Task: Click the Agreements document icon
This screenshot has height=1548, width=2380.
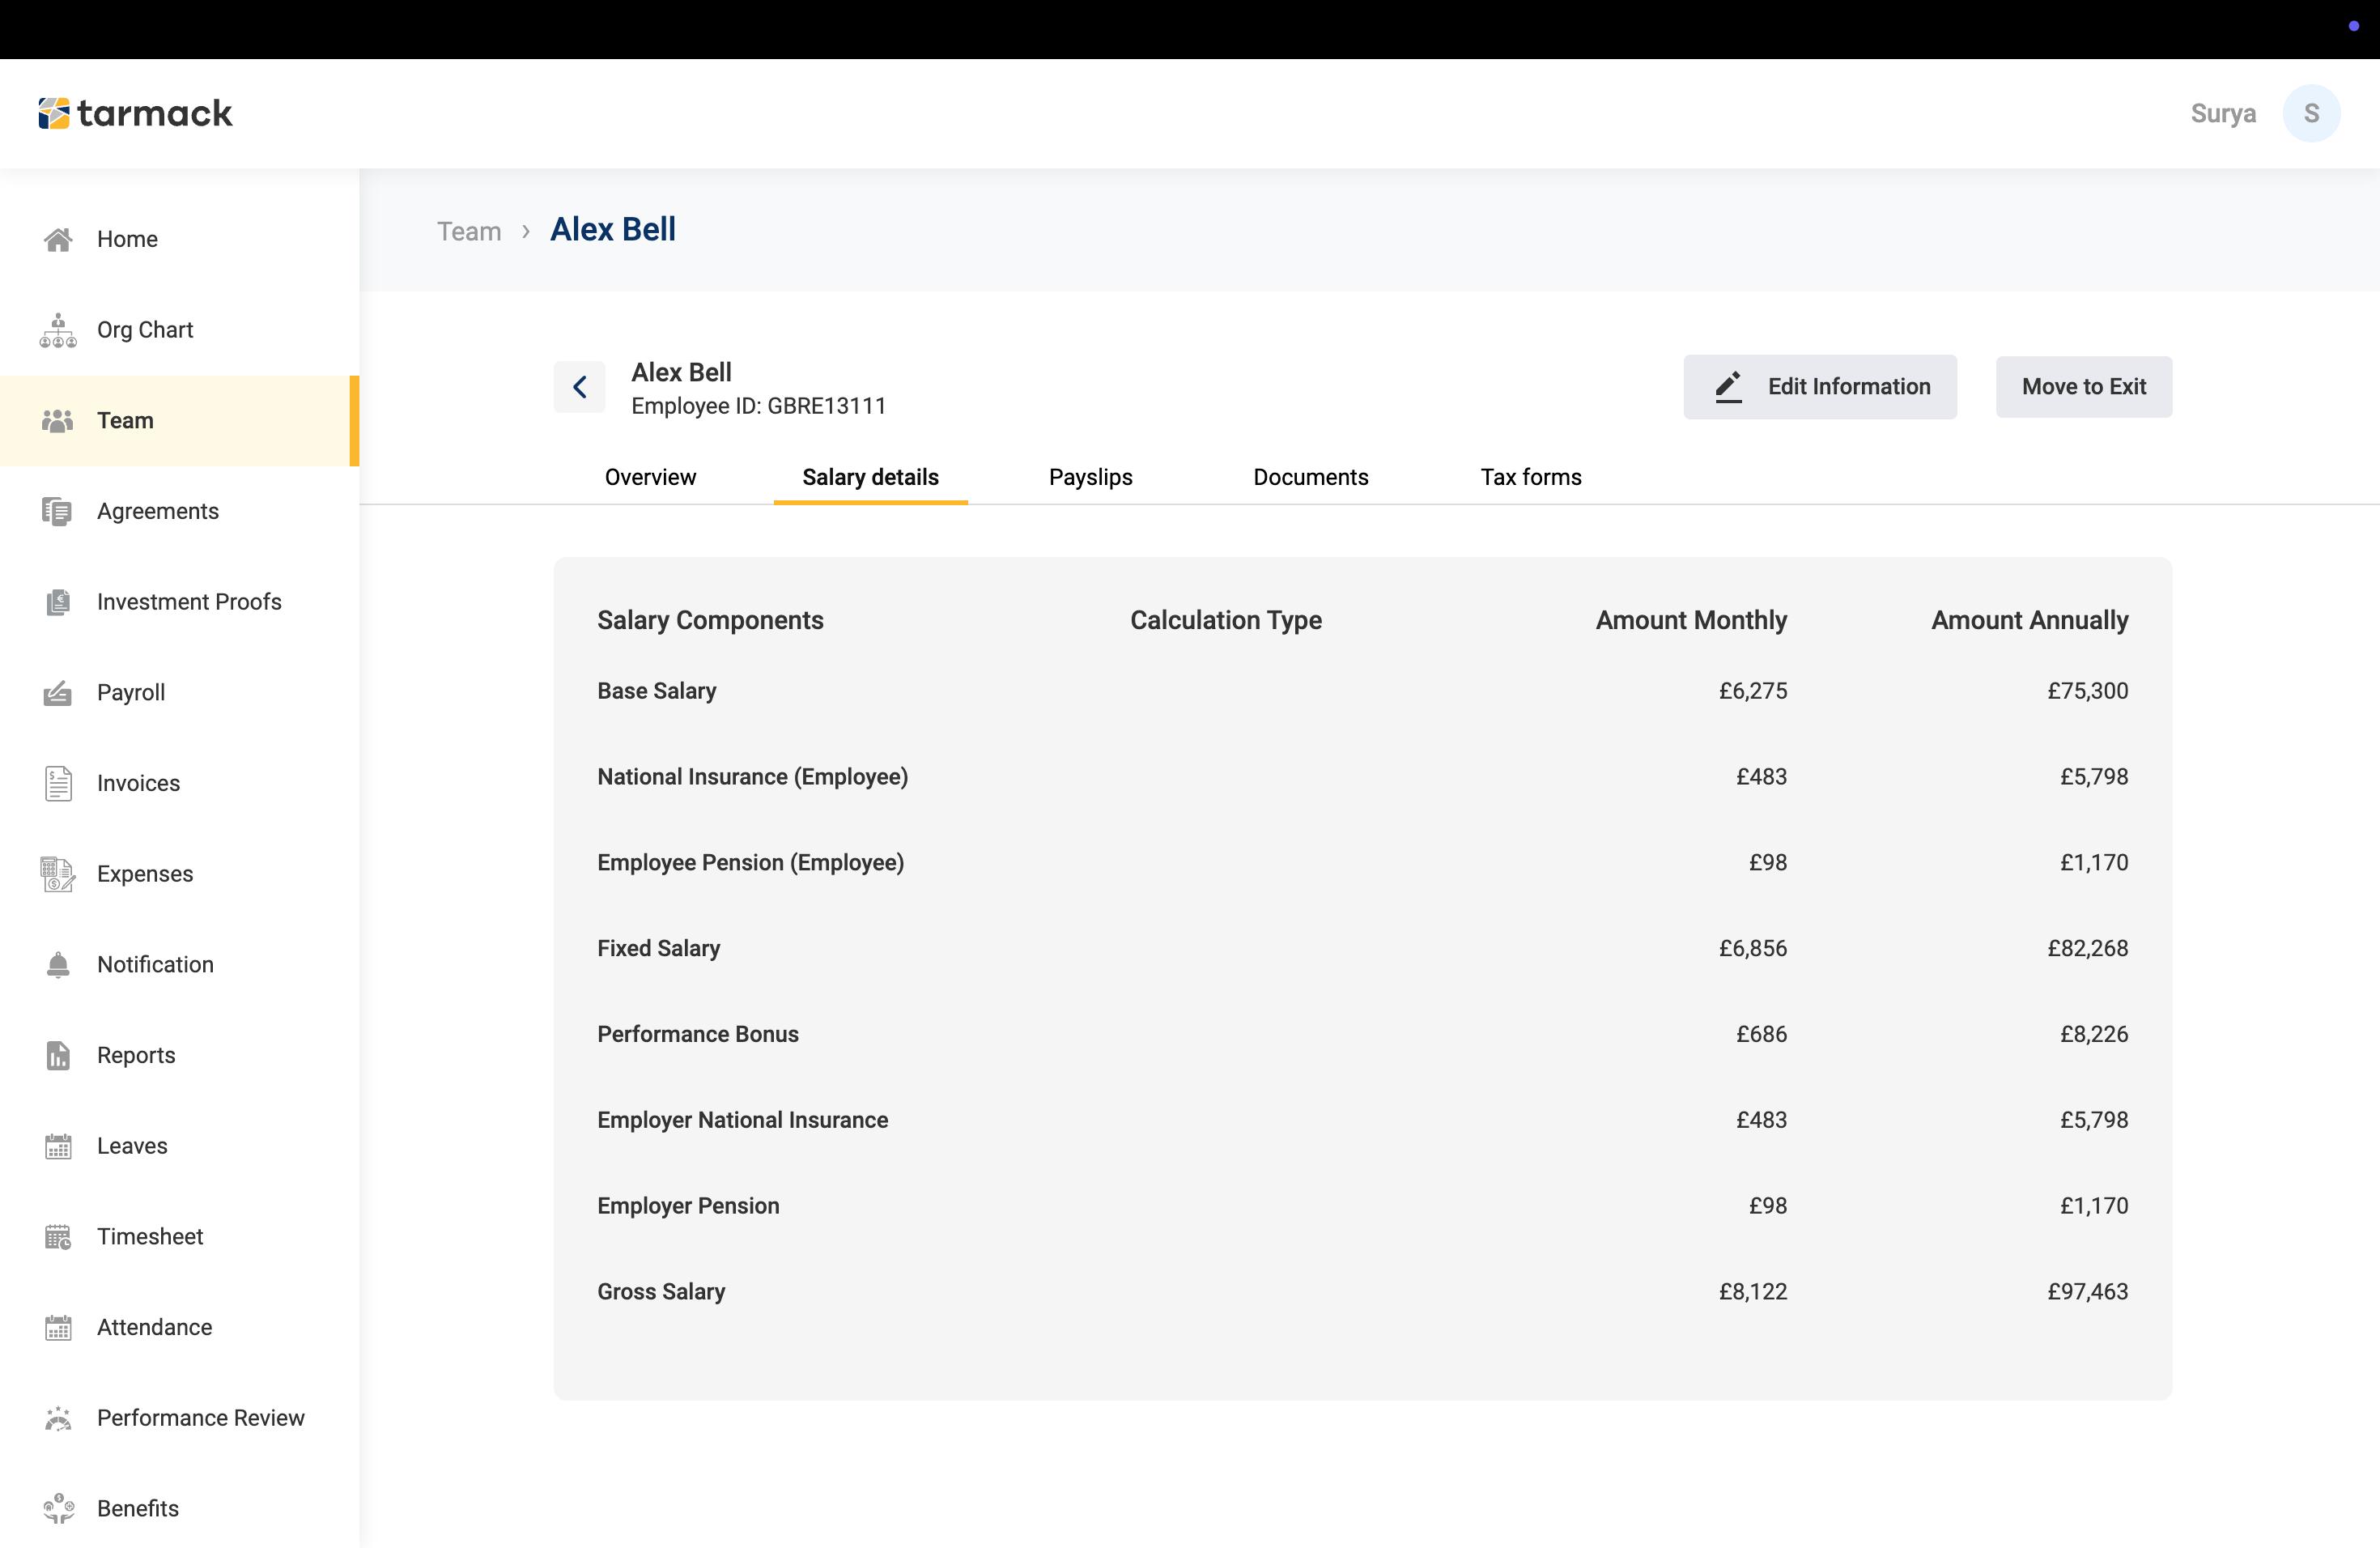Action: click(57, 511)
